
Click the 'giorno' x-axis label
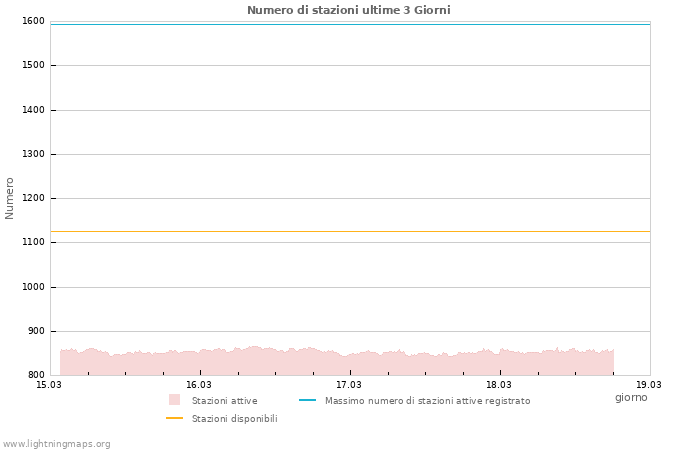tap(631, 397)
